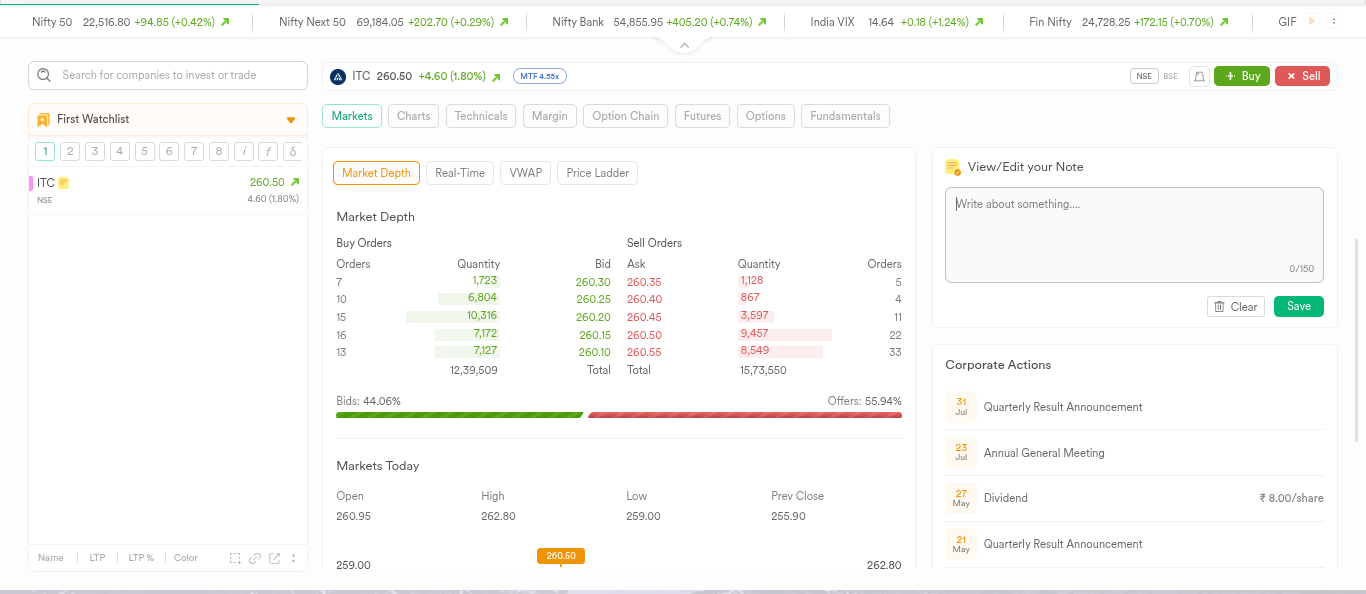Screen dimensions: 1366x594
Task: Click the green Buy button
Action: (1242, 76)
